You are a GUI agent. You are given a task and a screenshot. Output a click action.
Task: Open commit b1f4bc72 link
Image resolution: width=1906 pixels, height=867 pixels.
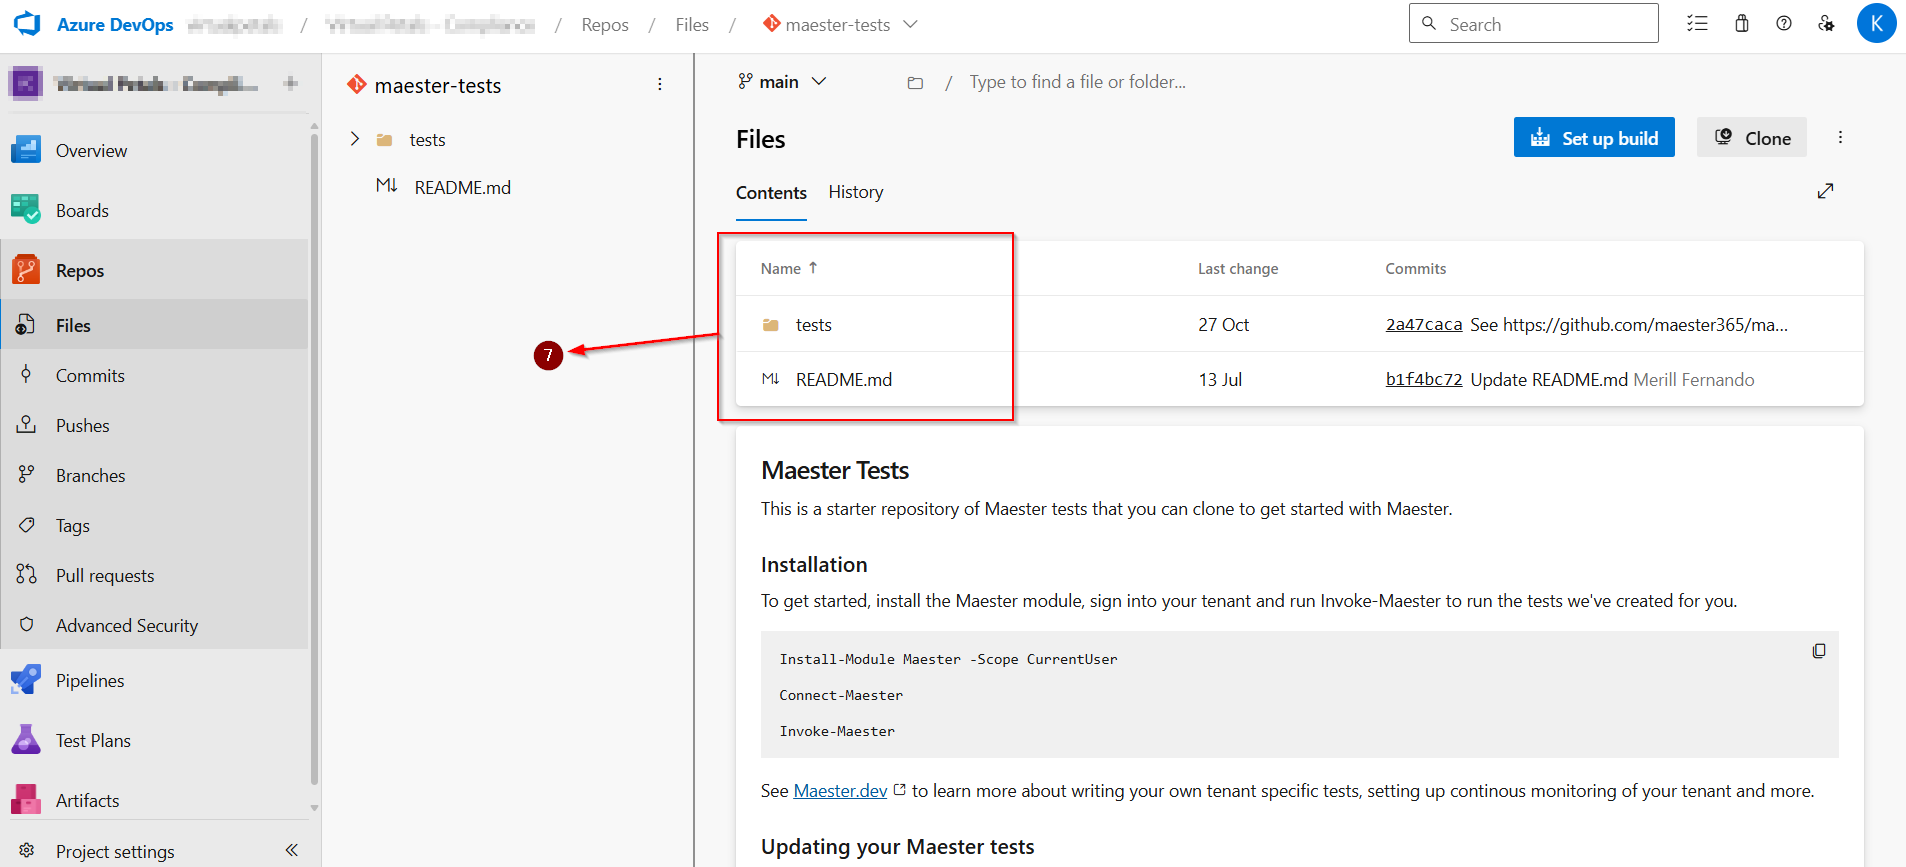[x=1424, y=379]
